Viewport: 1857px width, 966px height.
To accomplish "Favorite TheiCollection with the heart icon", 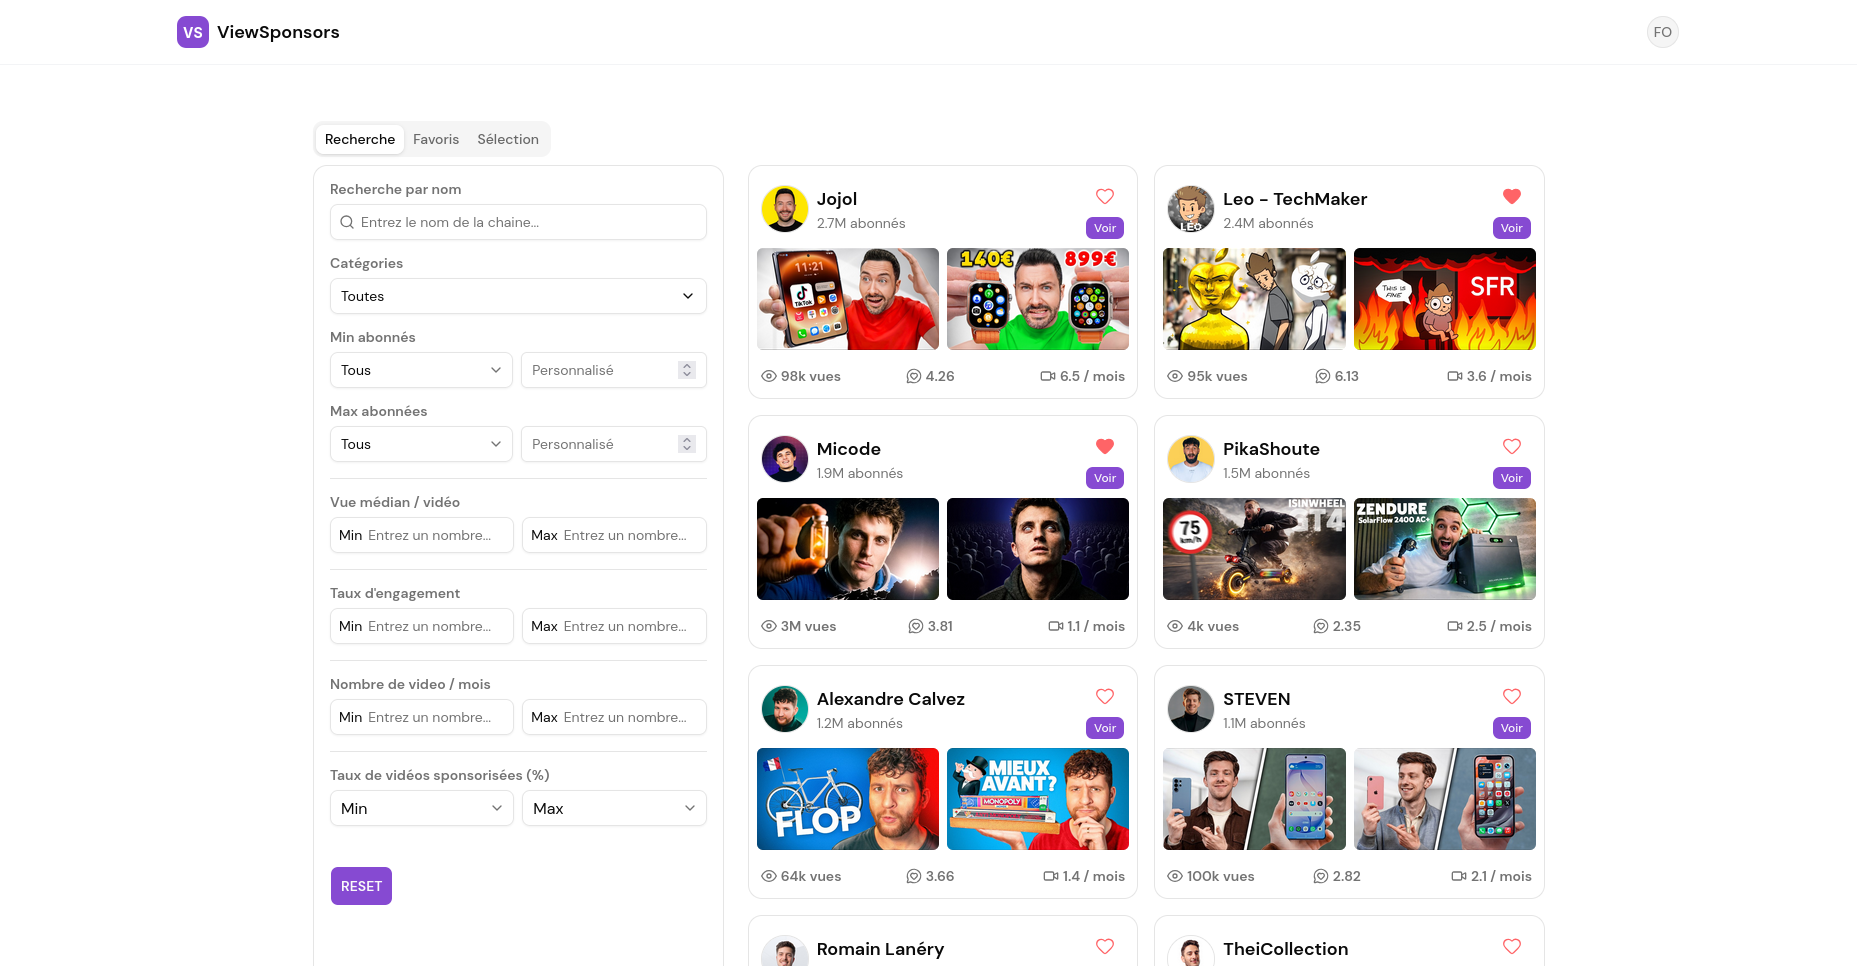I will 1512,946.
